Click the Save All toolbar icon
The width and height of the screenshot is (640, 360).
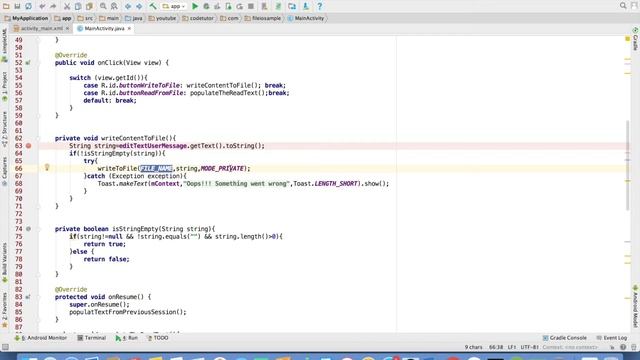[x=17, y=6]
